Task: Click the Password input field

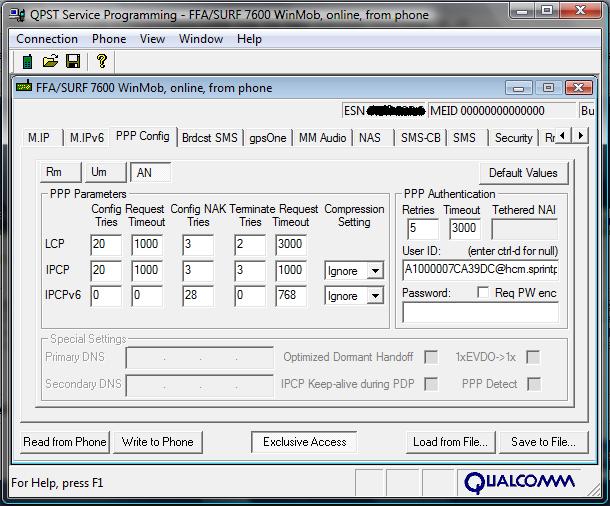Action: pos(481,312)
